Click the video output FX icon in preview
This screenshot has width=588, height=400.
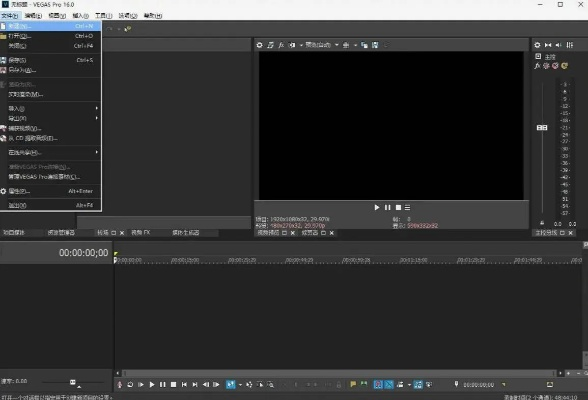coord(281,45)
